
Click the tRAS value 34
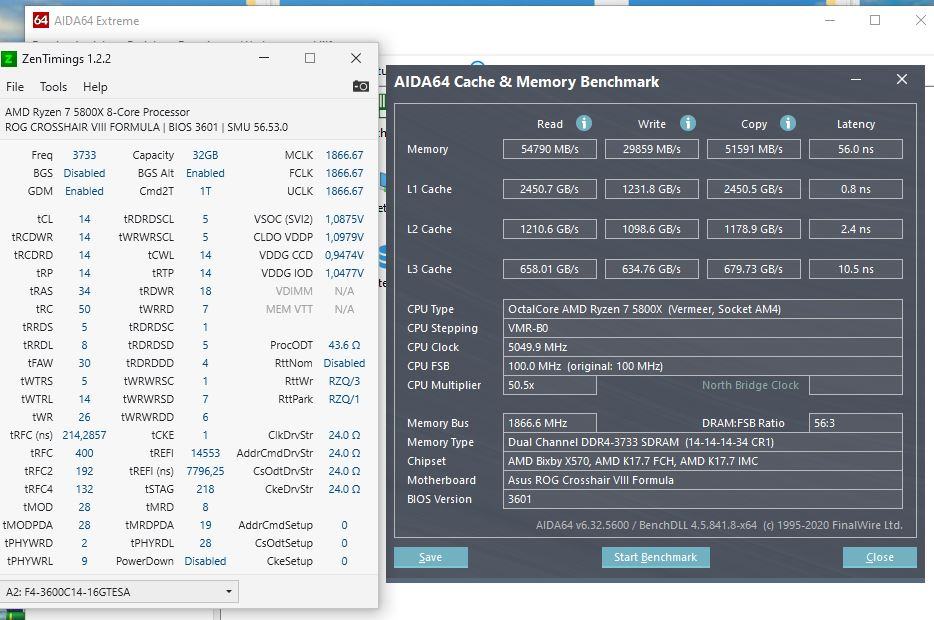pos(84,291)
